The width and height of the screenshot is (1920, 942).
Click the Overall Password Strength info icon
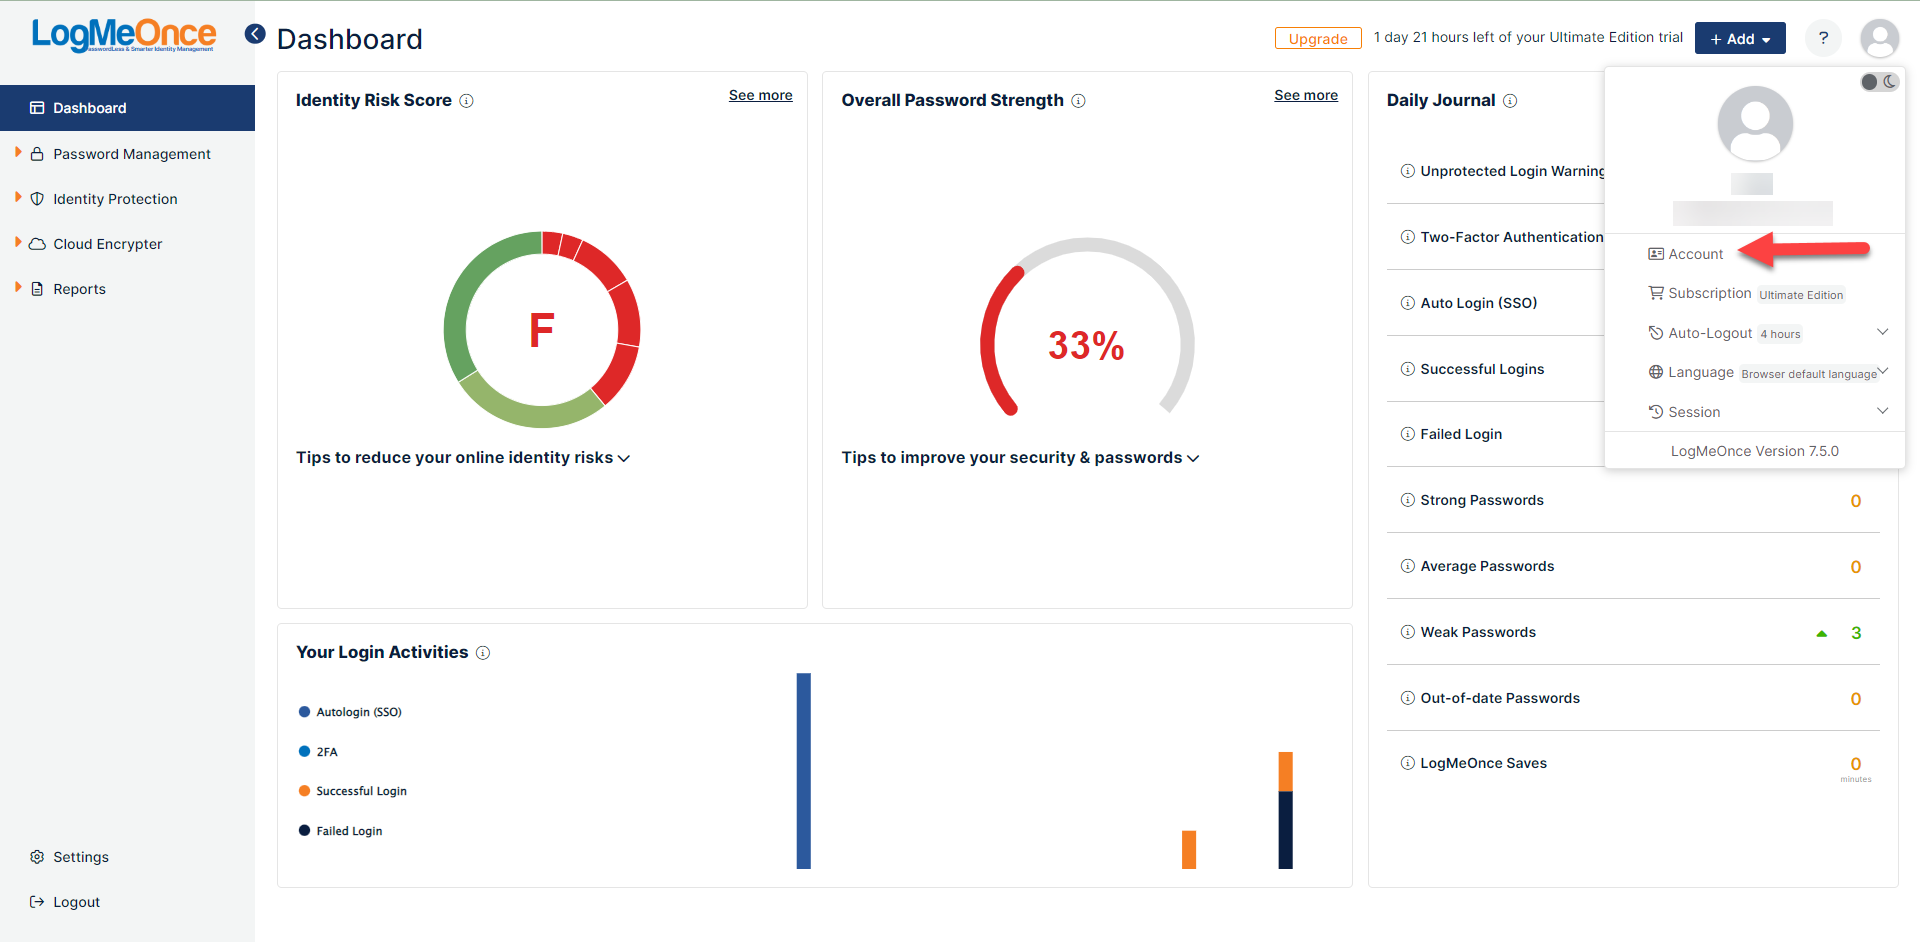point(1078,101)
